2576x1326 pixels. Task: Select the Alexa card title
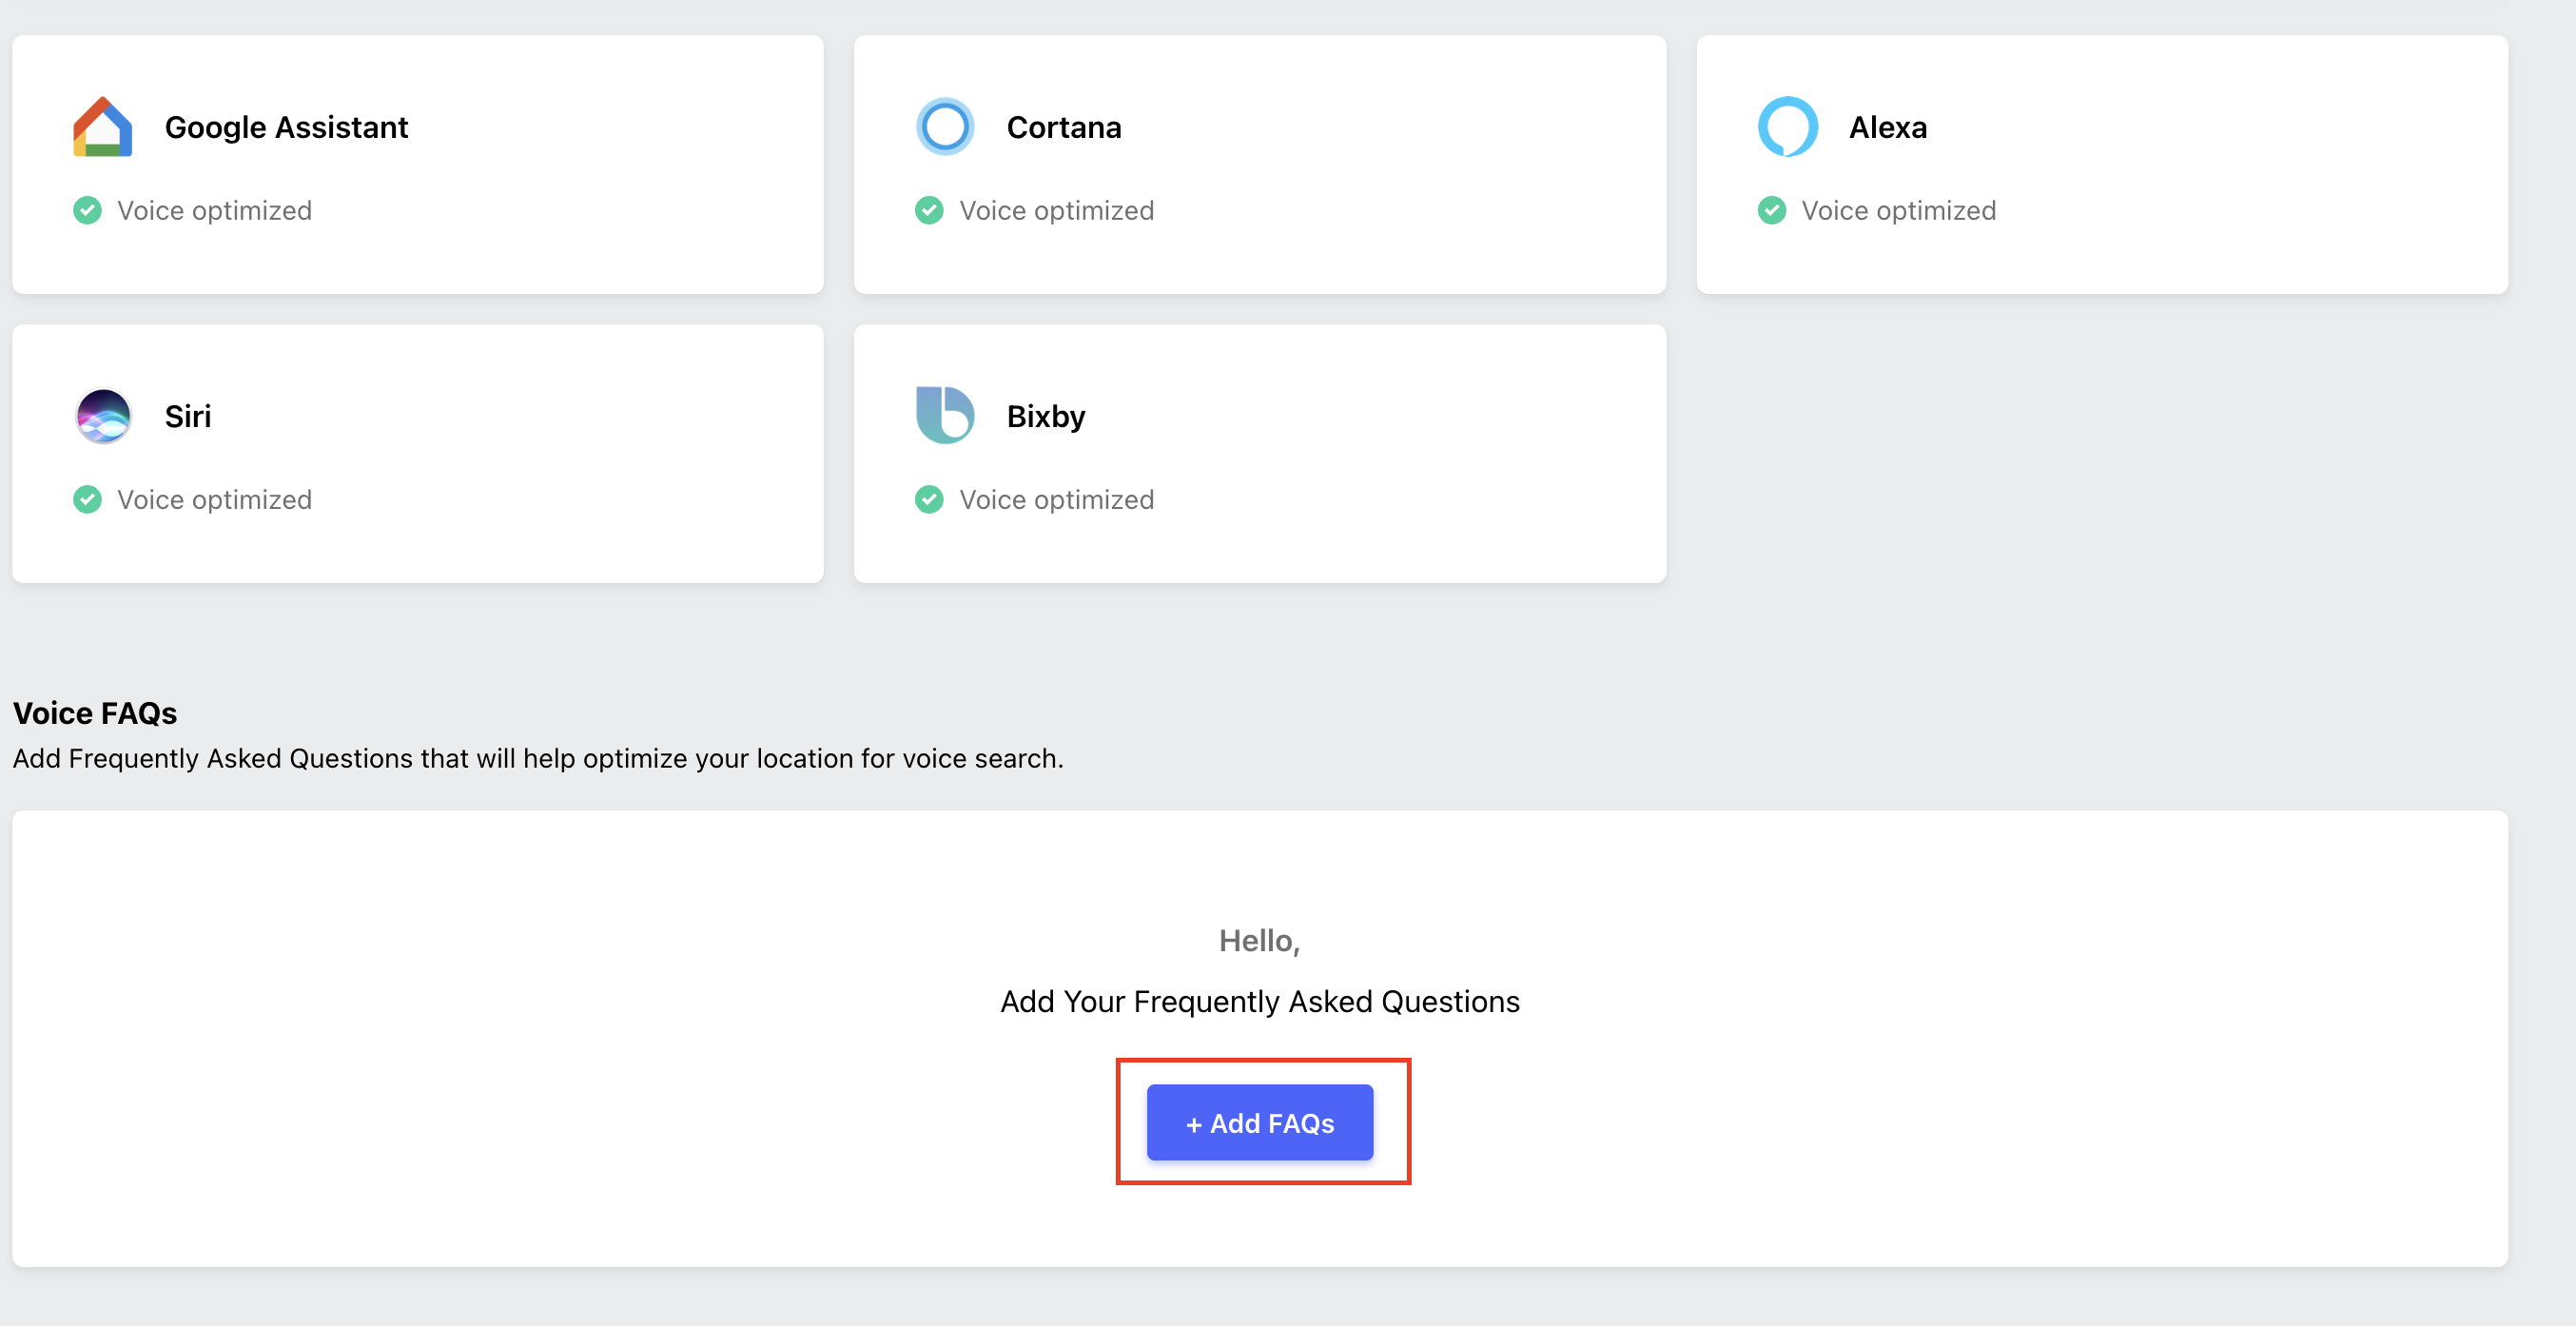click(x=1887, y=128)
